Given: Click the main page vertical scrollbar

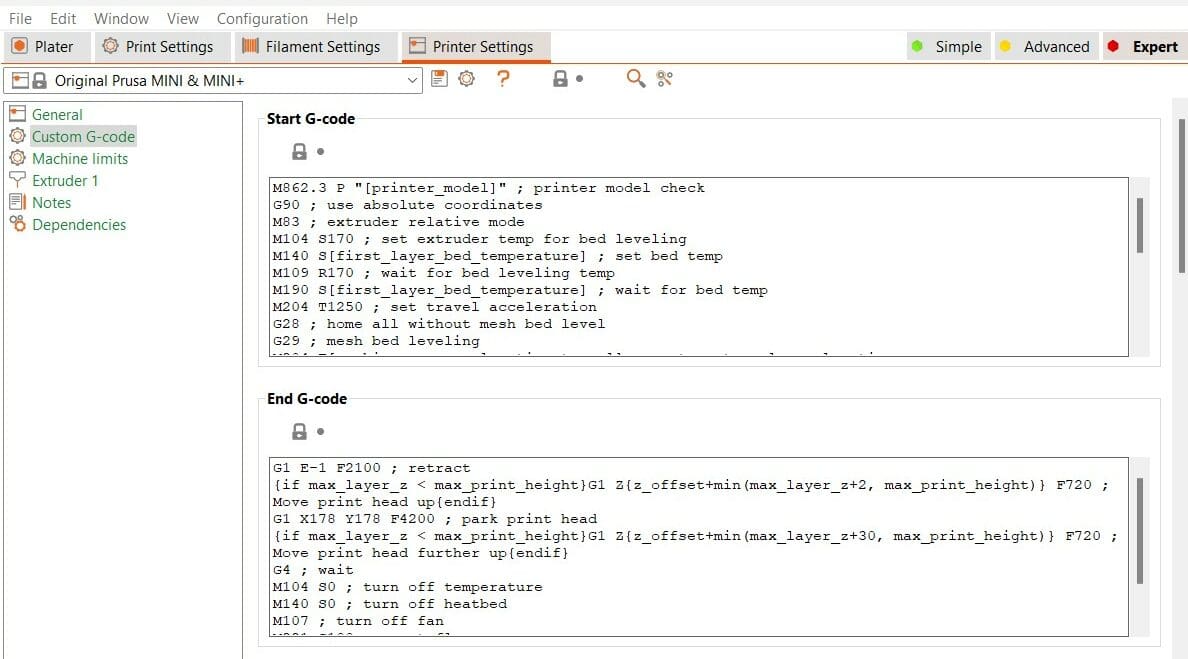Looking at the screenshot, I should (1181, 195).
